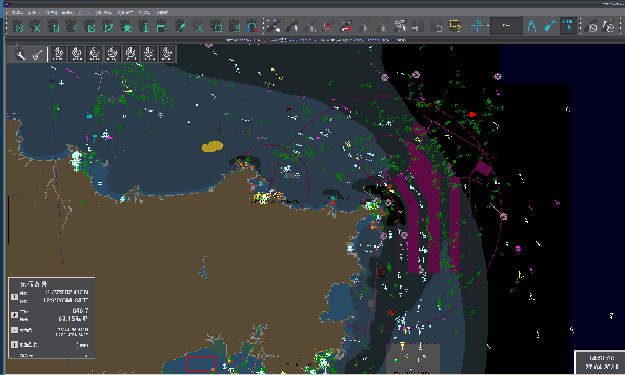Viewport: 625px width, 375px height.
Task: Click the wrench settings icon in map toolbar
Action: click(20, 54)
